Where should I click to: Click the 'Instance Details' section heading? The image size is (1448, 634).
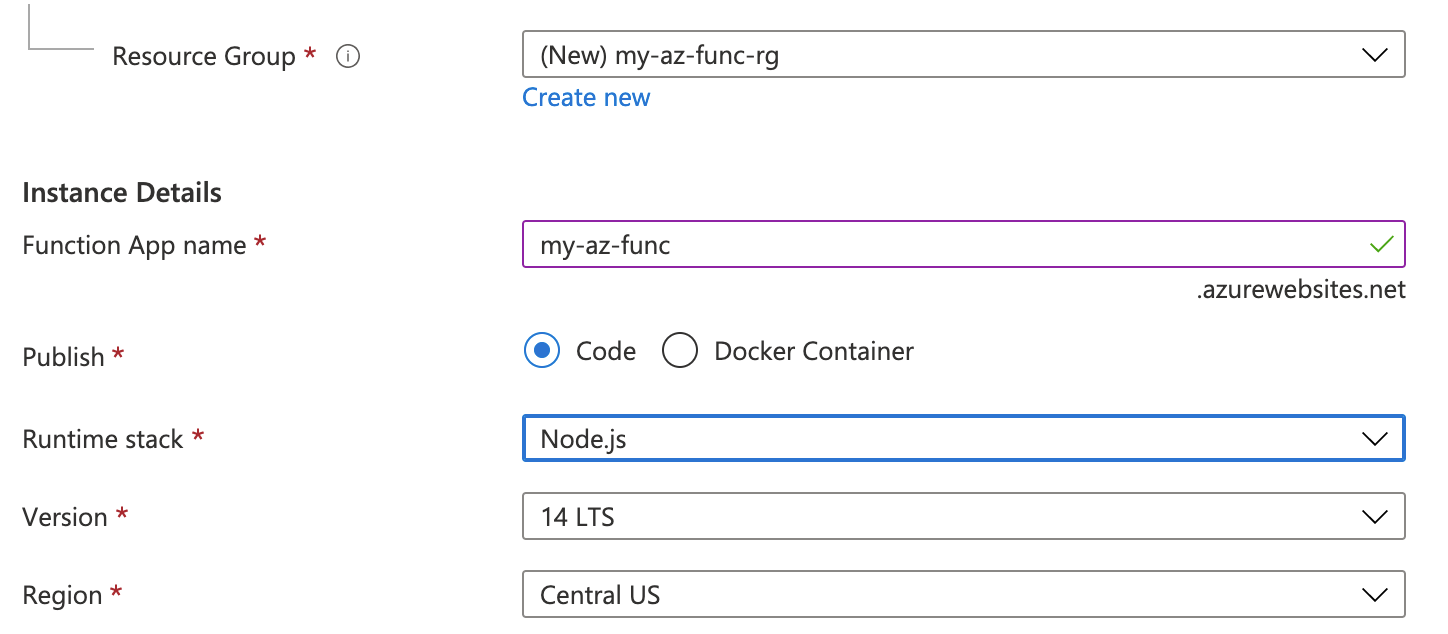tap(122, 192)
